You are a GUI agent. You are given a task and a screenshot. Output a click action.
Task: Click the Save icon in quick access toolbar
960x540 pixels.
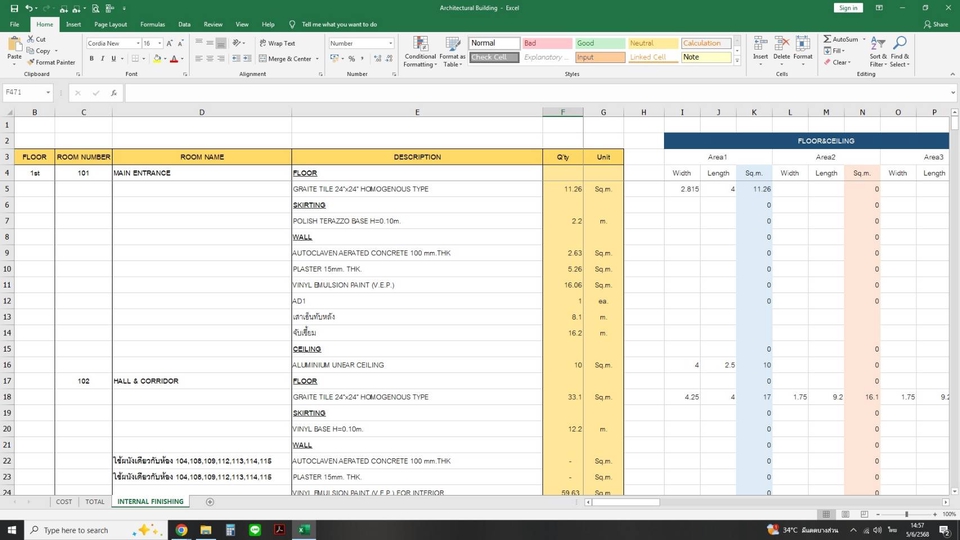coord(12,8)
